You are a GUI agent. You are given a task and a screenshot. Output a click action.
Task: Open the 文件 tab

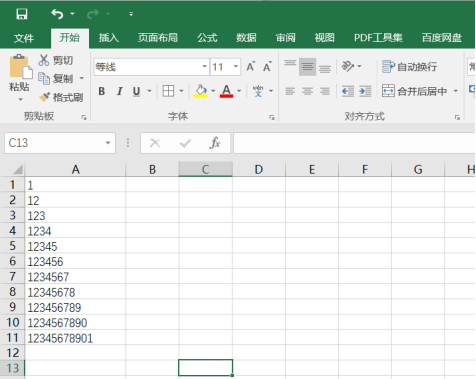click(x=24, y=38)
